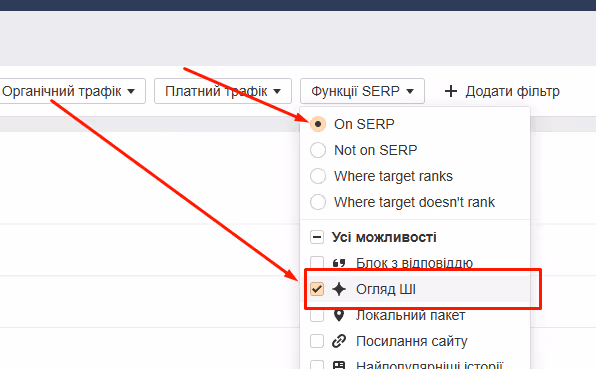This screenshot has height=369, width=596.
Task: Select the On SERP radio button
Action: [318, 124]
